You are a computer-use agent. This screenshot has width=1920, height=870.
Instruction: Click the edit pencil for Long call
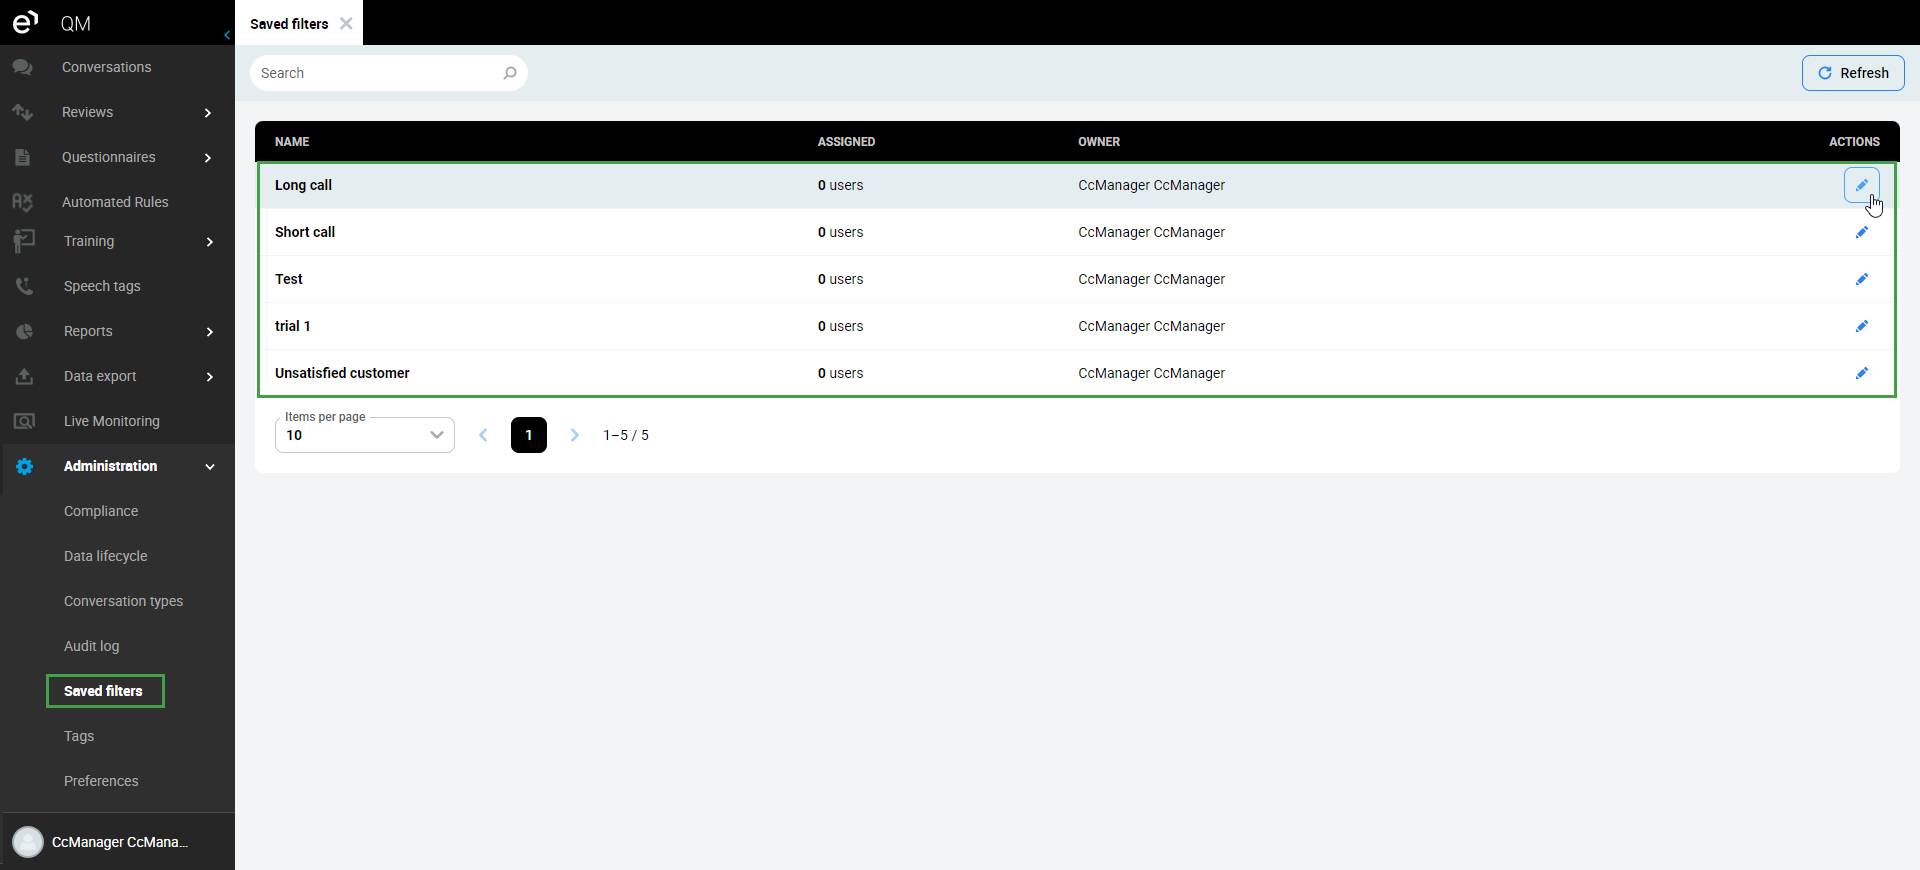coord(1861,185)
